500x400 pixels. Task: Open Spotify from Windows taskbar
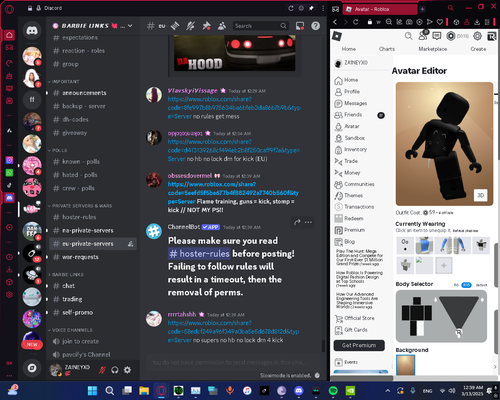pyautogui.click(x=333, y=391)
